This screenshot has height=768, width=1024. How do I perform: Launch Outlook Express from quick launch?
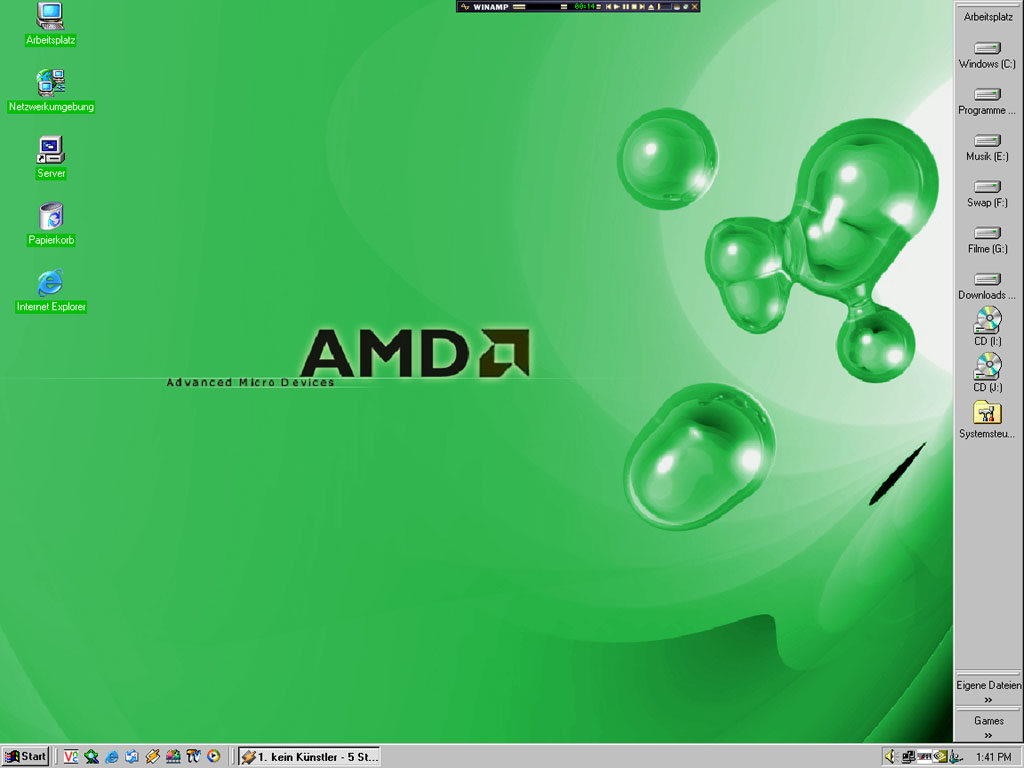(x=132, y=756)
